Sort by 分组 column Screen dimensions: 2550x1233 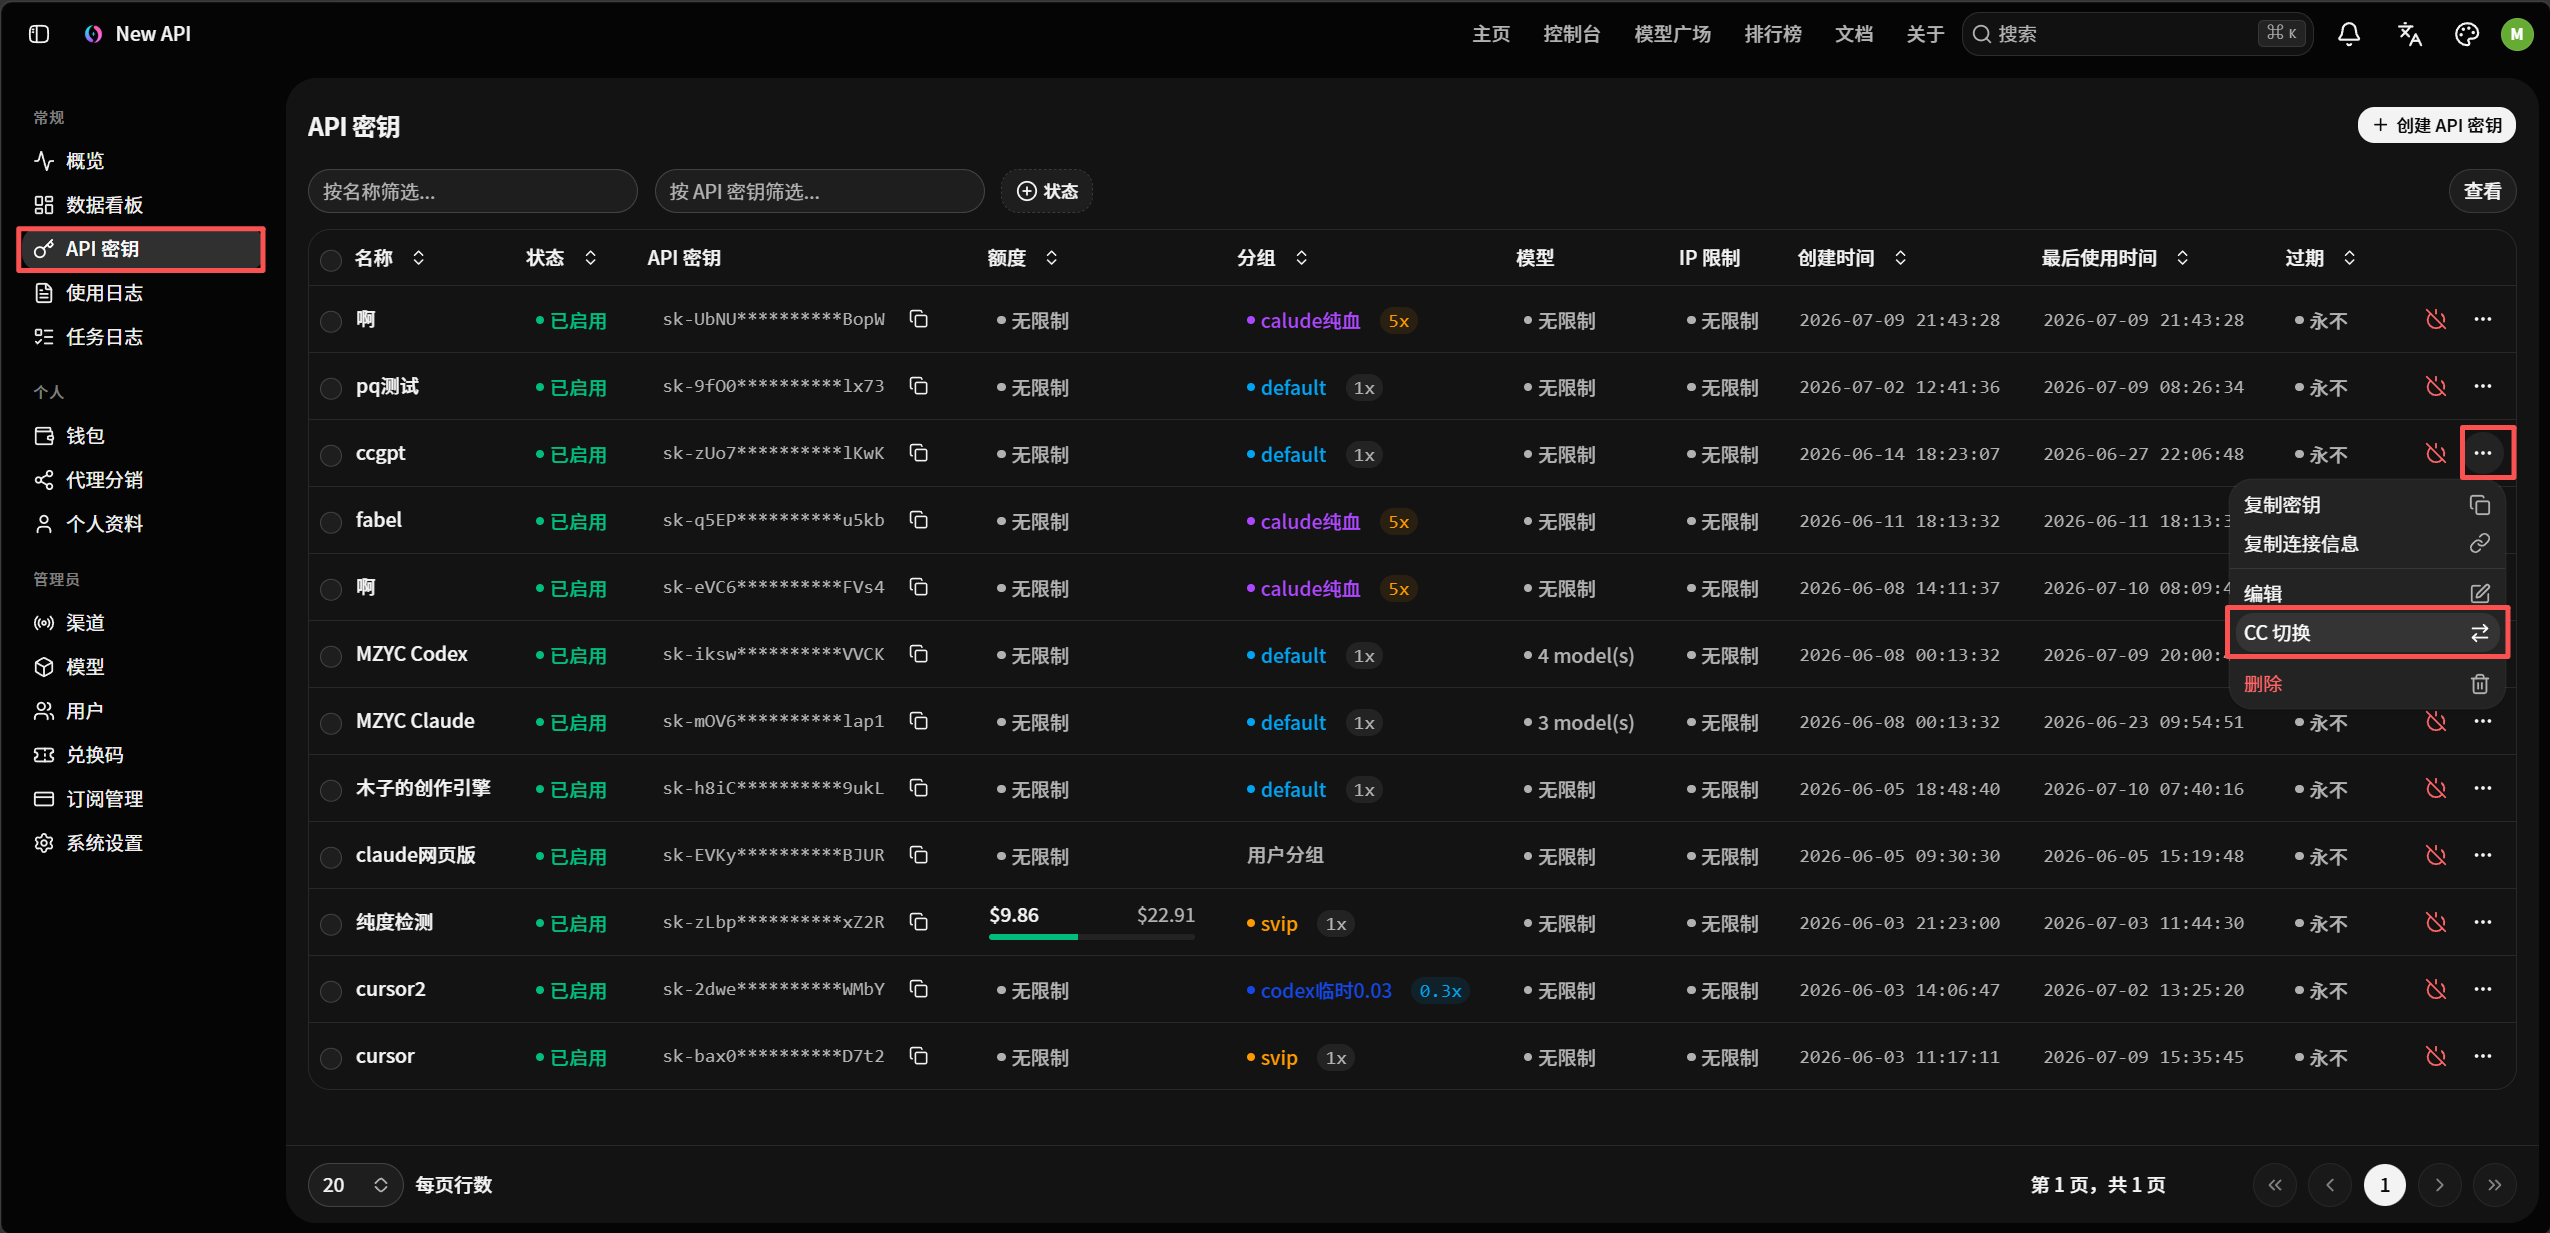[1273, 258]
